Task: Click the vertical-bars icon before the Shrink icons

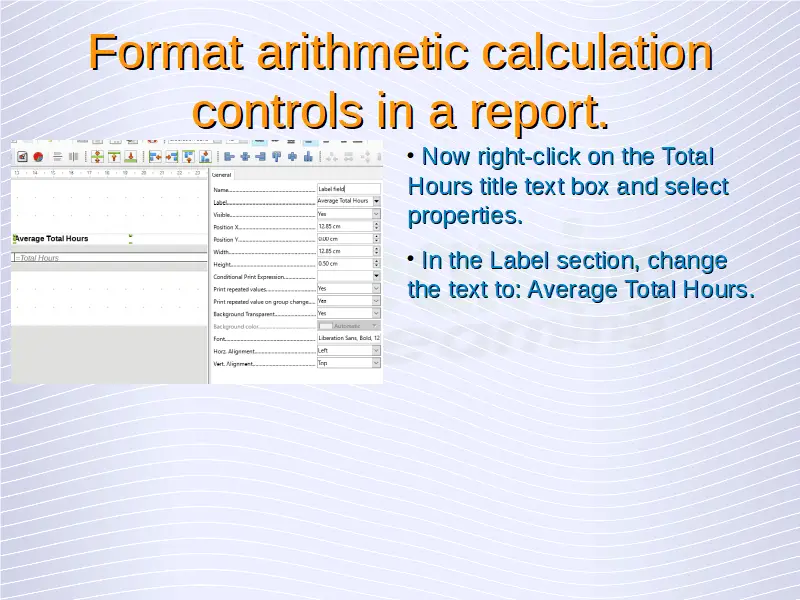Action: (x=73, y=157)
